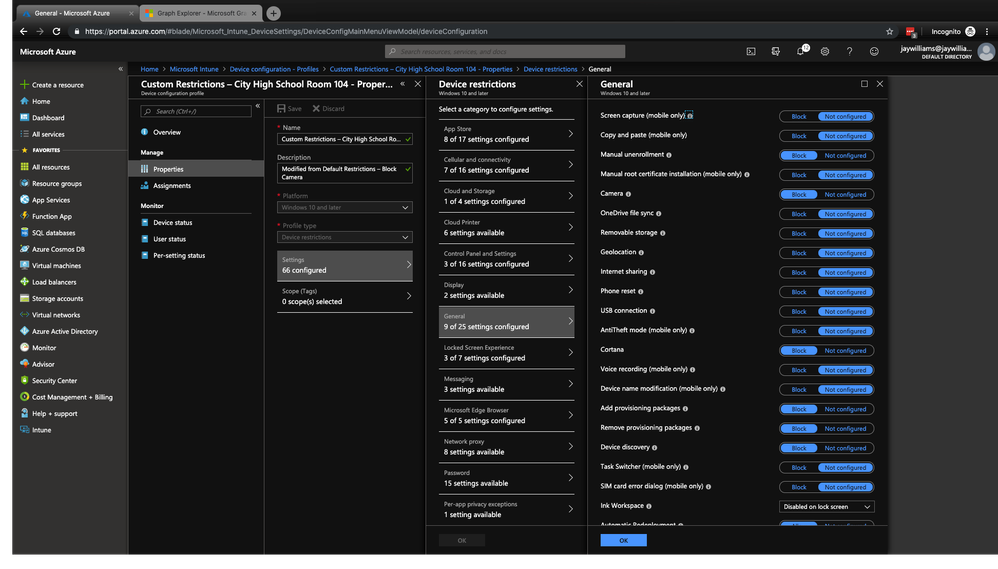This screenshot has width=998, height=569.
Task: Click Discard in the Properties toolbar
Action: pos(328,109)
